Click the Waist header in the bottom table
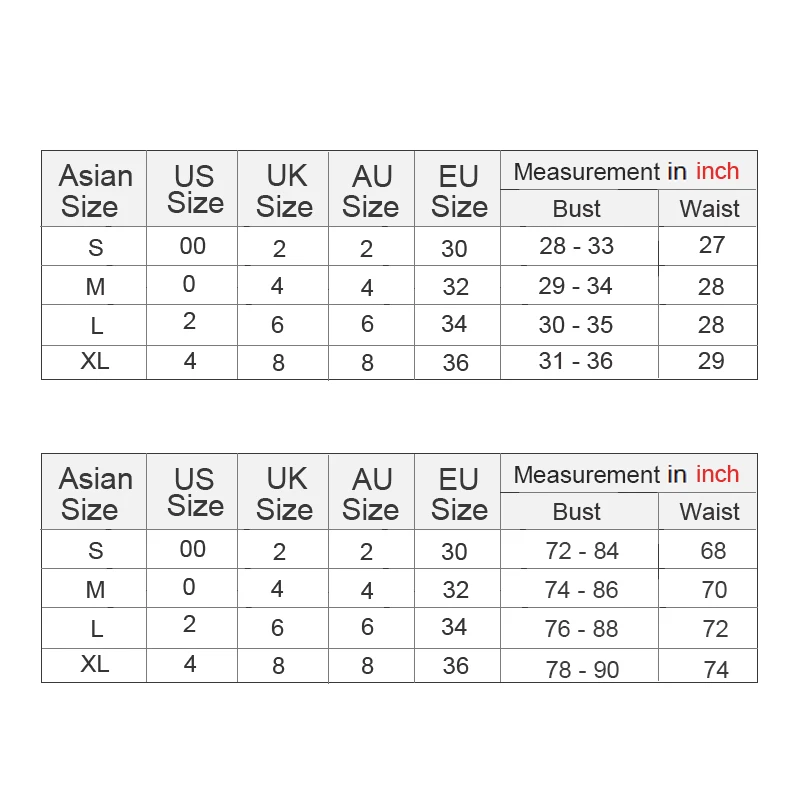Image resolution: width=800 pixels, height=800 pixels. click(x=708, y=511)
